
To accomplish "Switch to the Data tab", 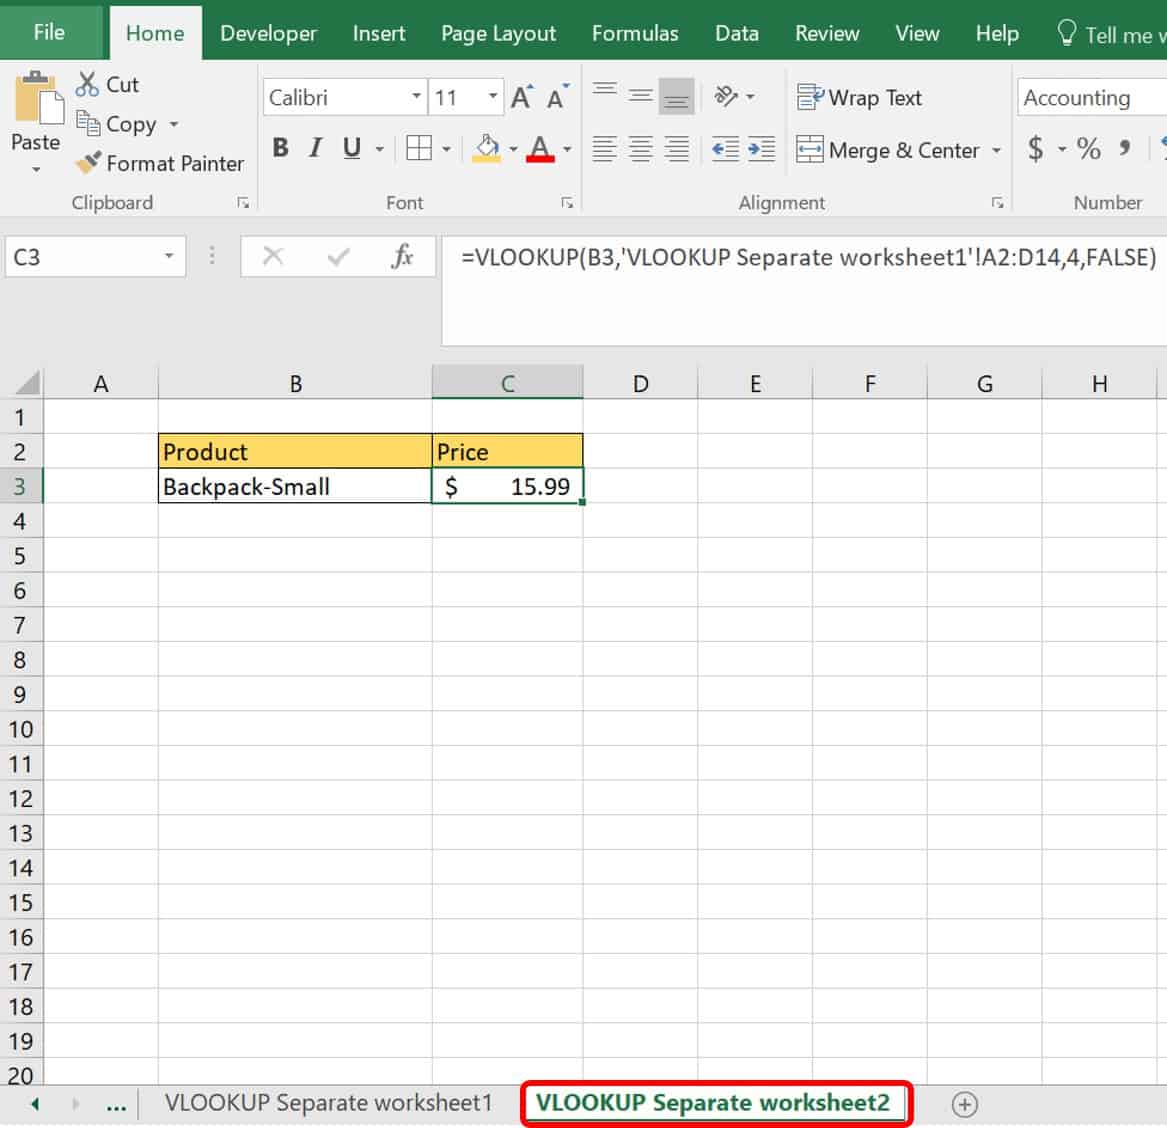I will point(737,33).
